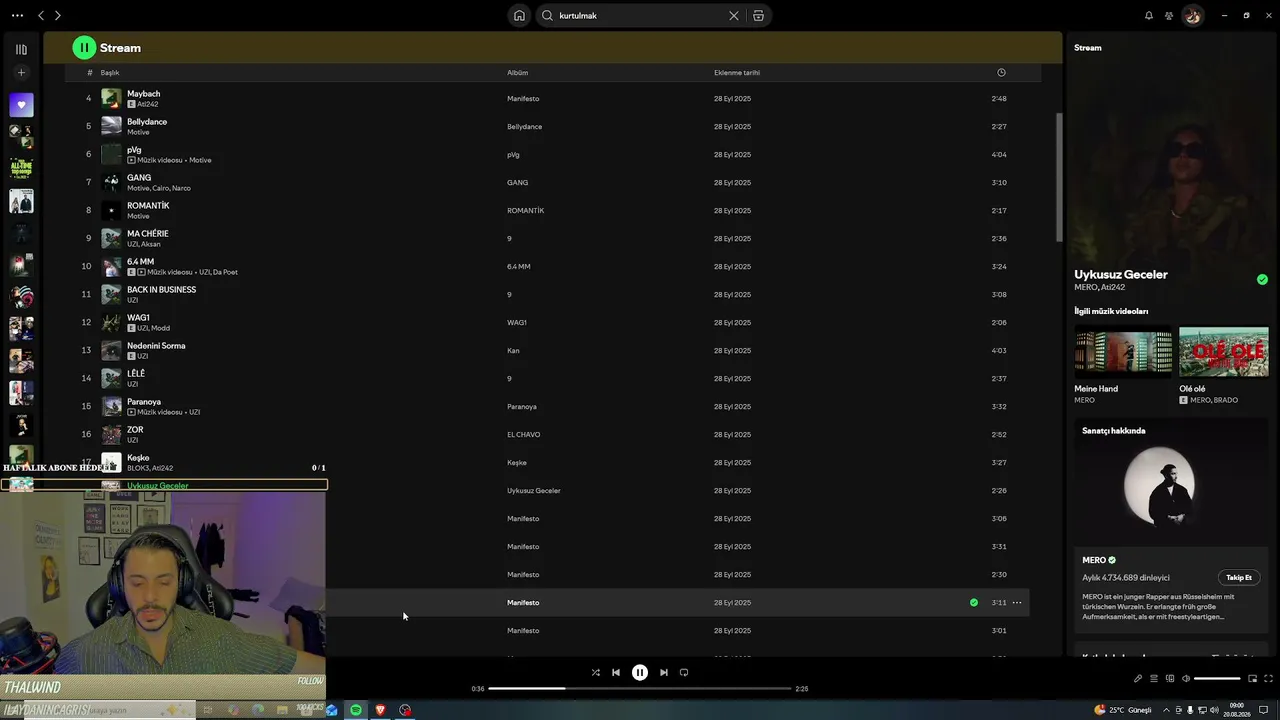Go forward with the right navigation arrow
This screenshot has height=720, width=1280.
tap(58, 16)
